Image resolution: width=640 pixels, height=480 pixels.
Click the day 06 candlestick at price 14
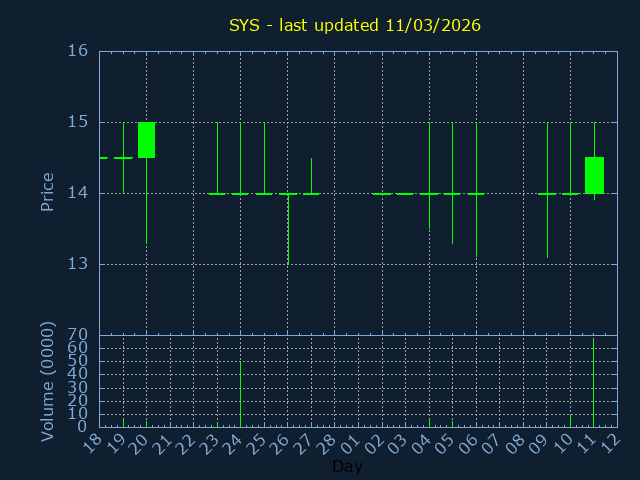click(476, 193)
